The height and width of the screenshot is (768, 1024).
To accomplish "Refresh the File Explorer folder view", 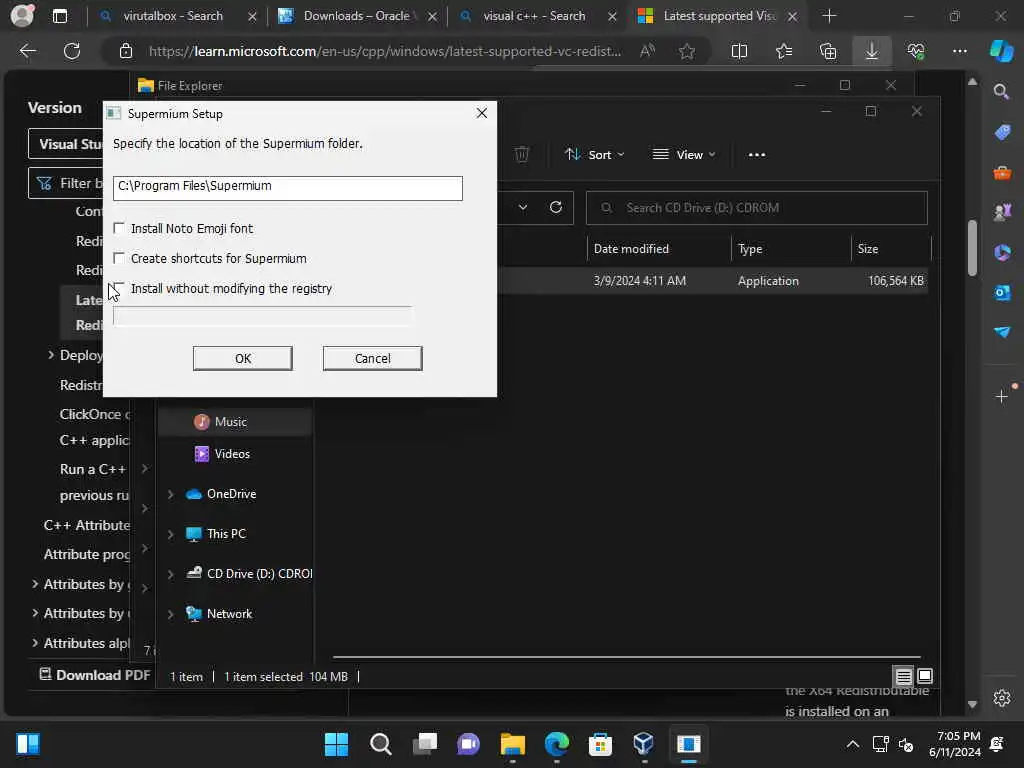I will coord(556,207).
